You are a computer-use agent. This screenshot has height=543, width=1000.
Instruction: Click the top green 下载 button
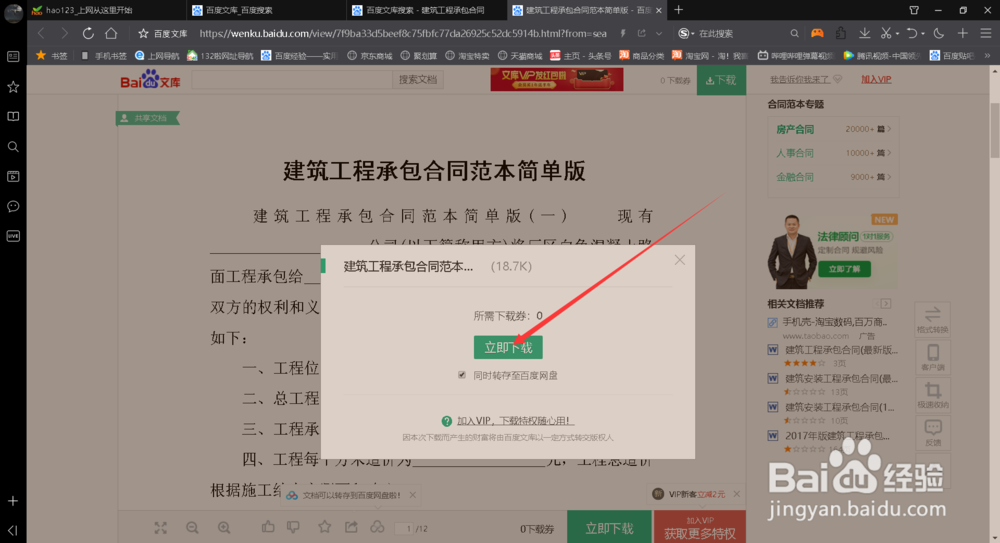tap(721, 80)
